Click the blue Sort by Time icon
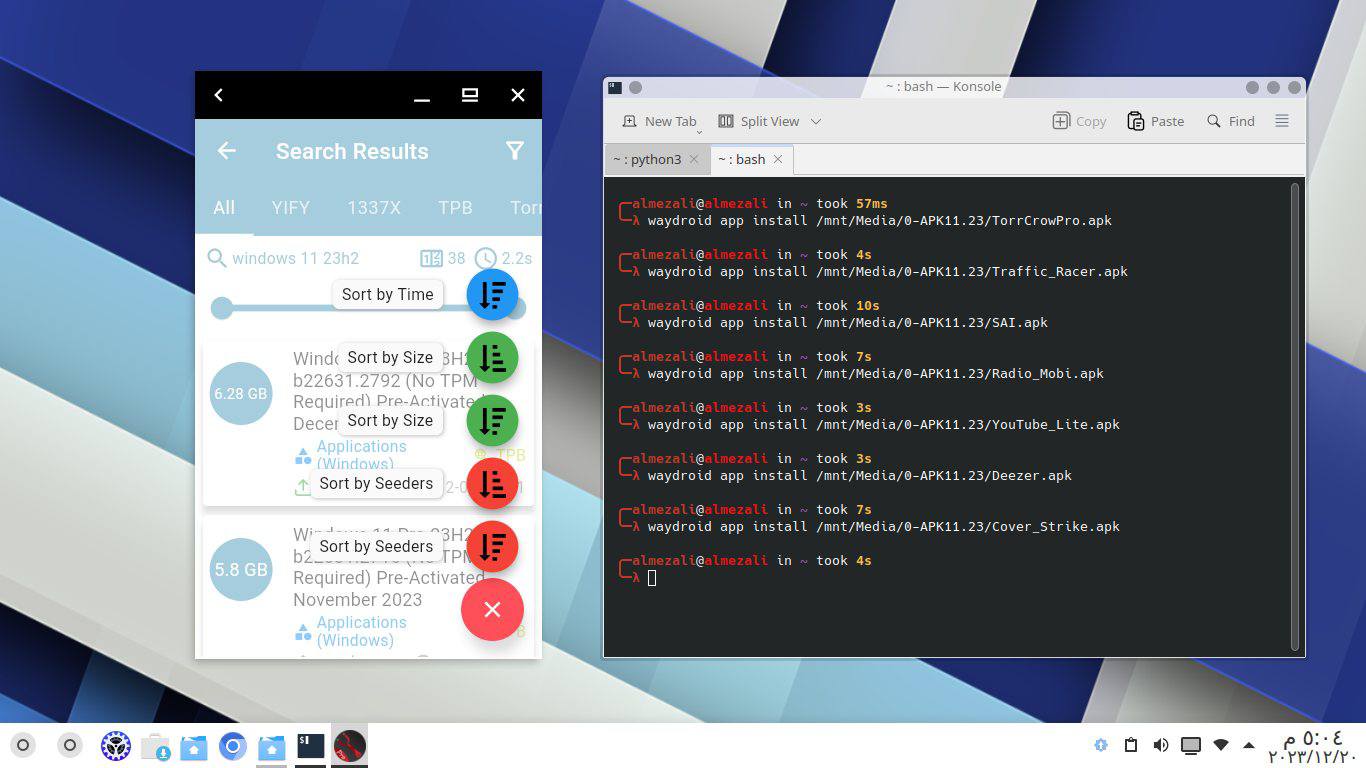 [x=492, y=294]
